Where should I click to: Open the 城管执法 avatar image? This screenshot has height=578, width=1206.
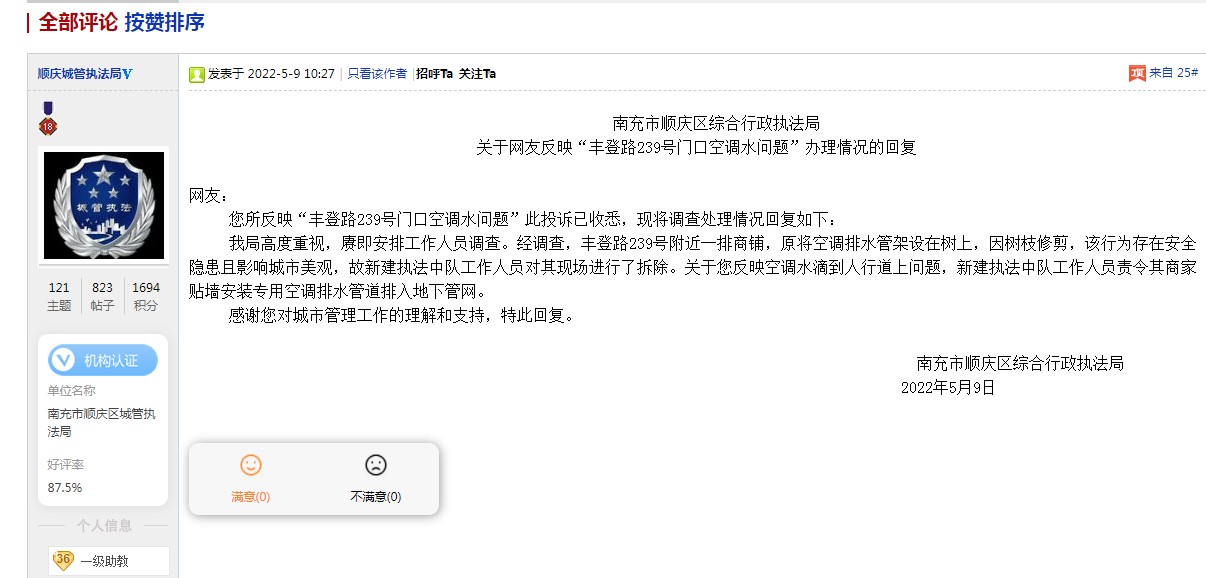tap(104, 205)
